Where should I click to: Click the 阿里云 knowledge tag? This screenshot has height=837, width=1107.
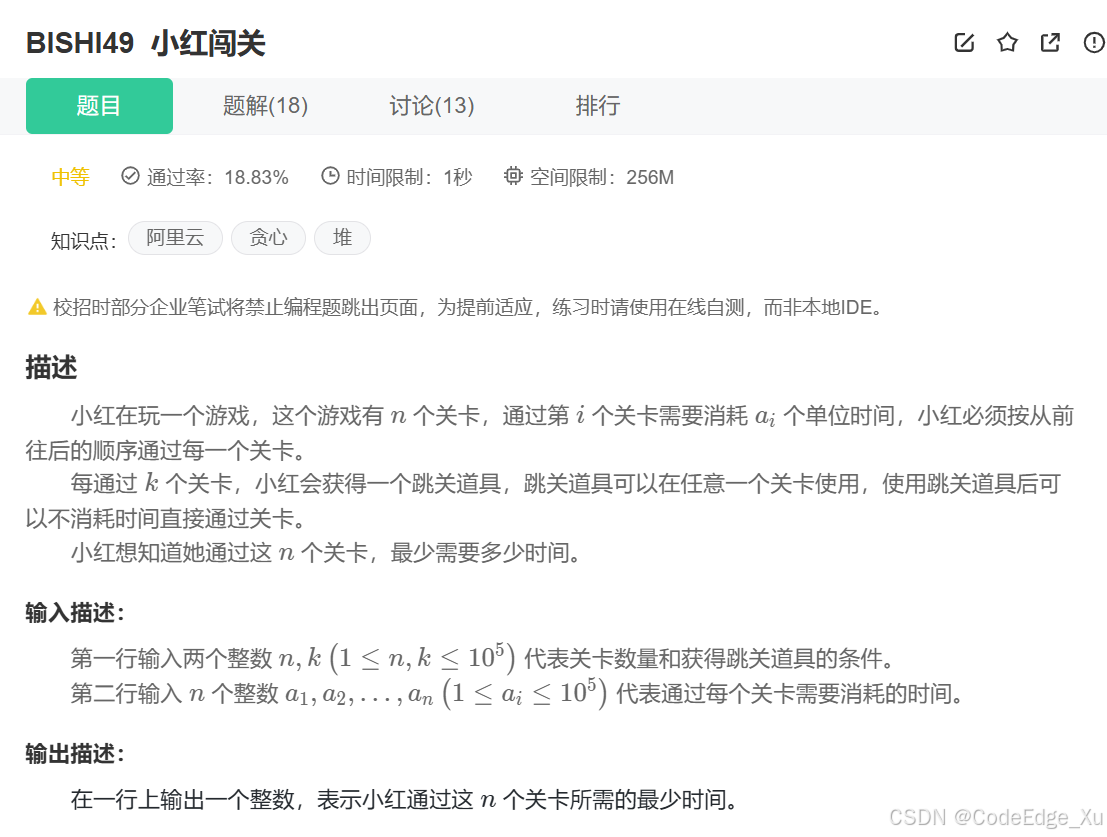[175, 238]
